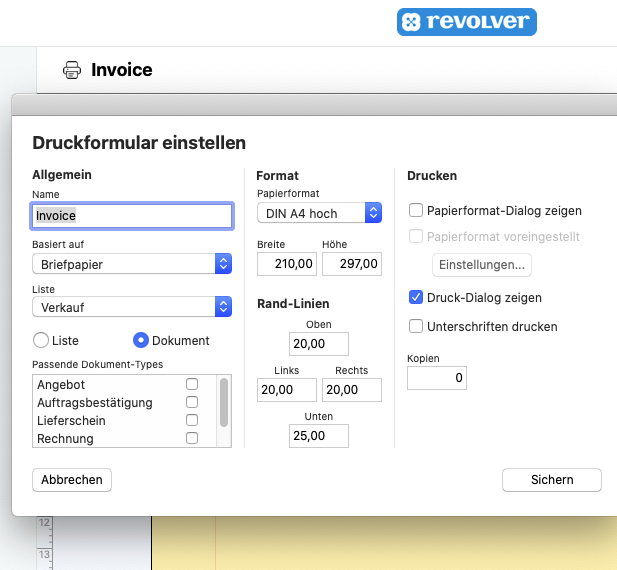Image resolution: width=617 pixels, height=570 pixels.
Task: Check the Angebot document type
Action: [192, 385]
